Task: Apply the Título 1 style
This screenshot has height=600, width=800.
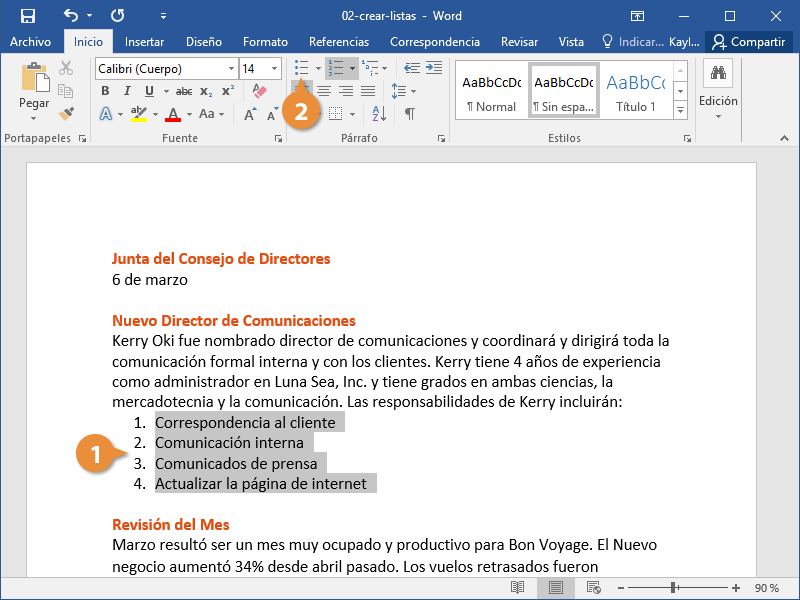Action: [x=636, y=92]
